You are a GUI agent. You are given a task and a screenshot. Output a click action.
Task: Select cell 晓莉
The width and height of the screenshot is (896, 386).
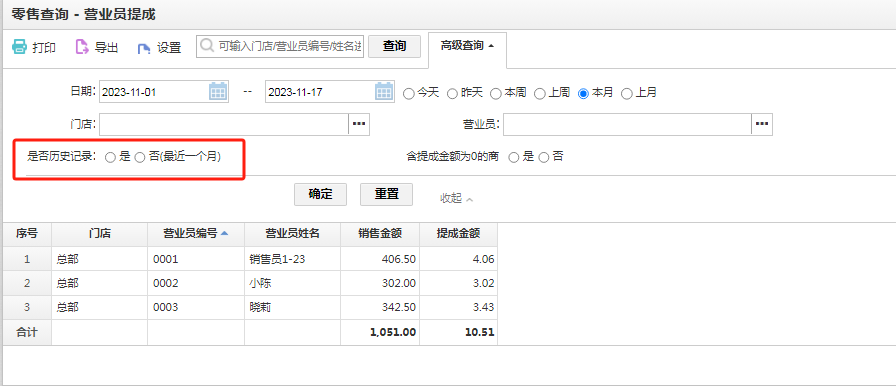click(x=293, y=307)
